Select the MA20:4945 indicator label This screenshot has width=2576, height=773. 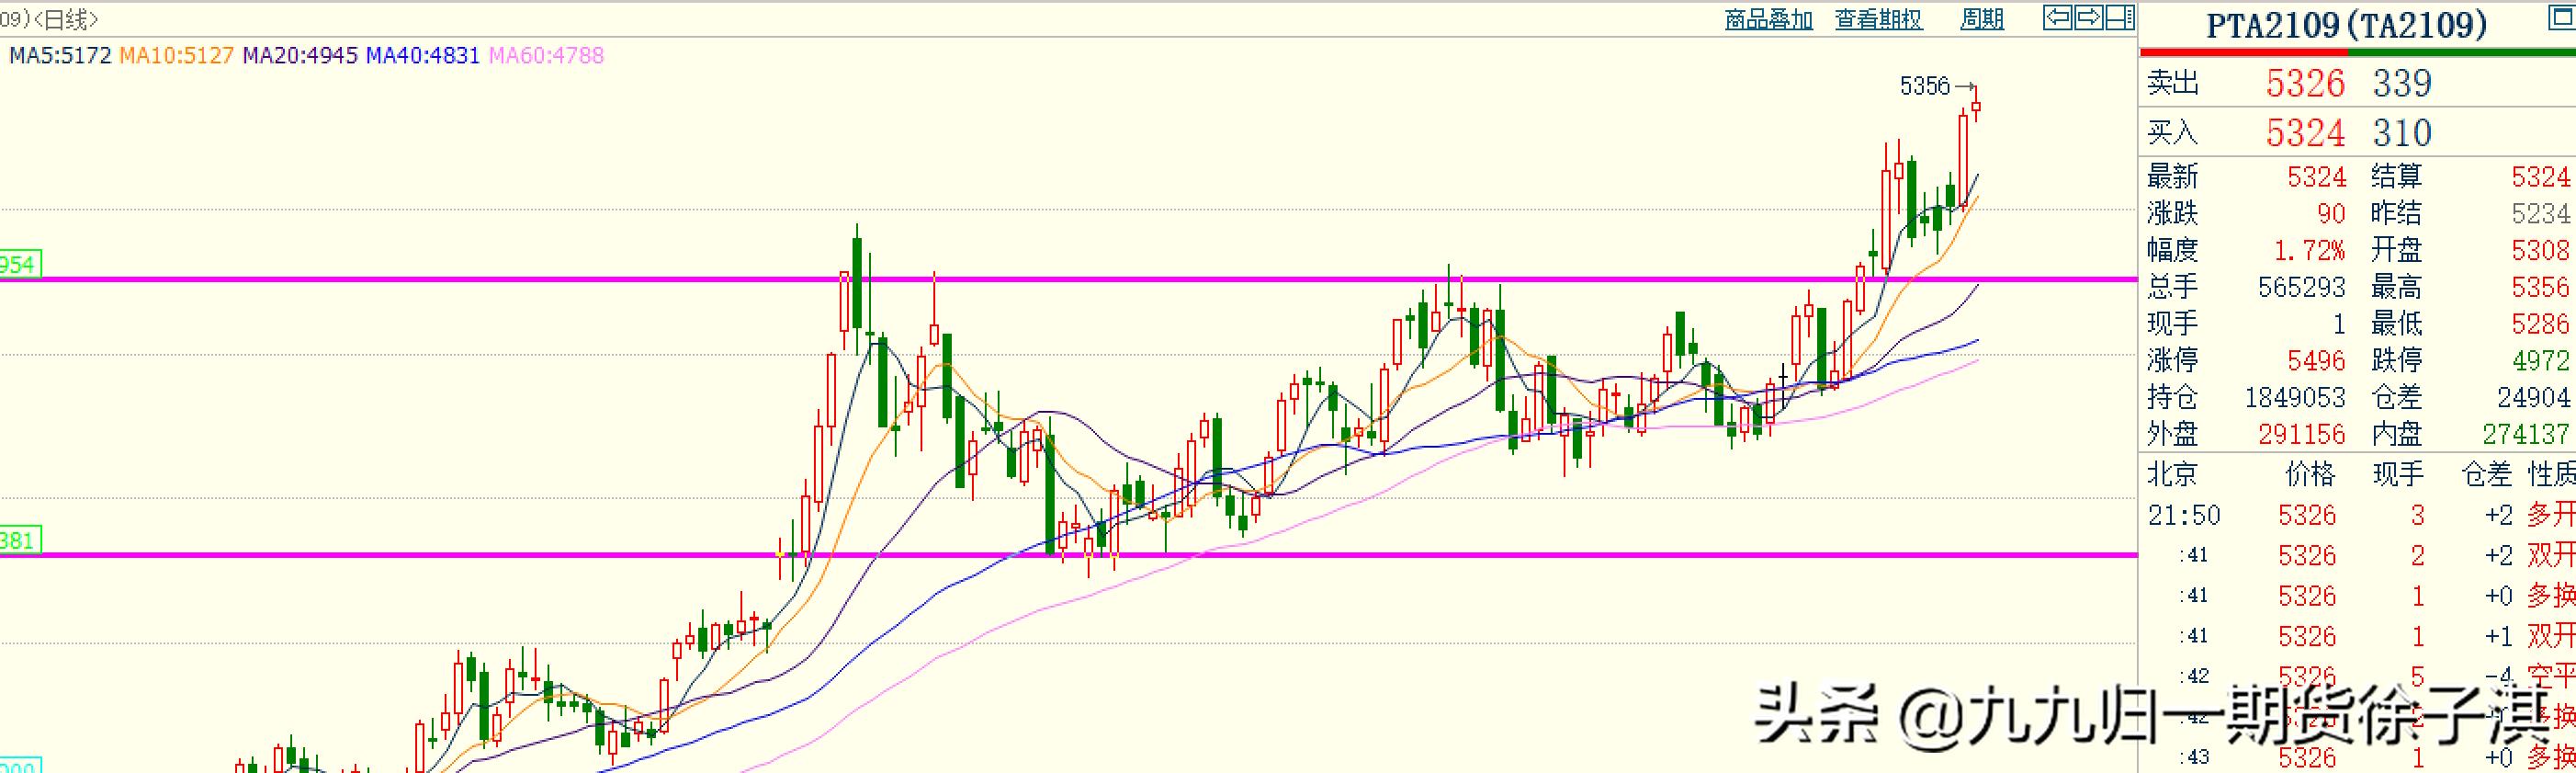click(300, 55)
